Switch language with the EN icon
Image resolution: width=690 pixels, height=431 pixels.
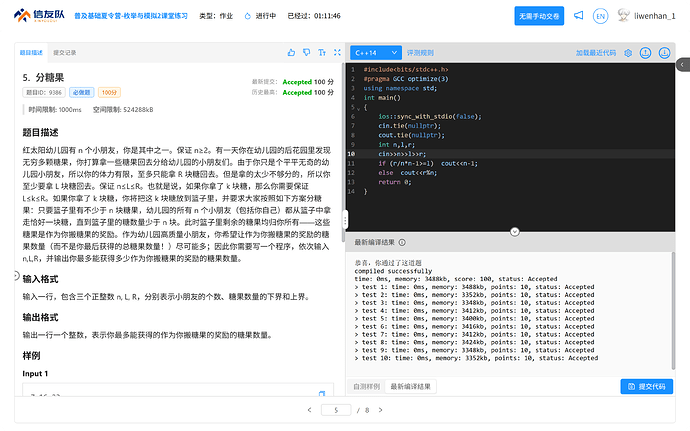pos(601,16)
